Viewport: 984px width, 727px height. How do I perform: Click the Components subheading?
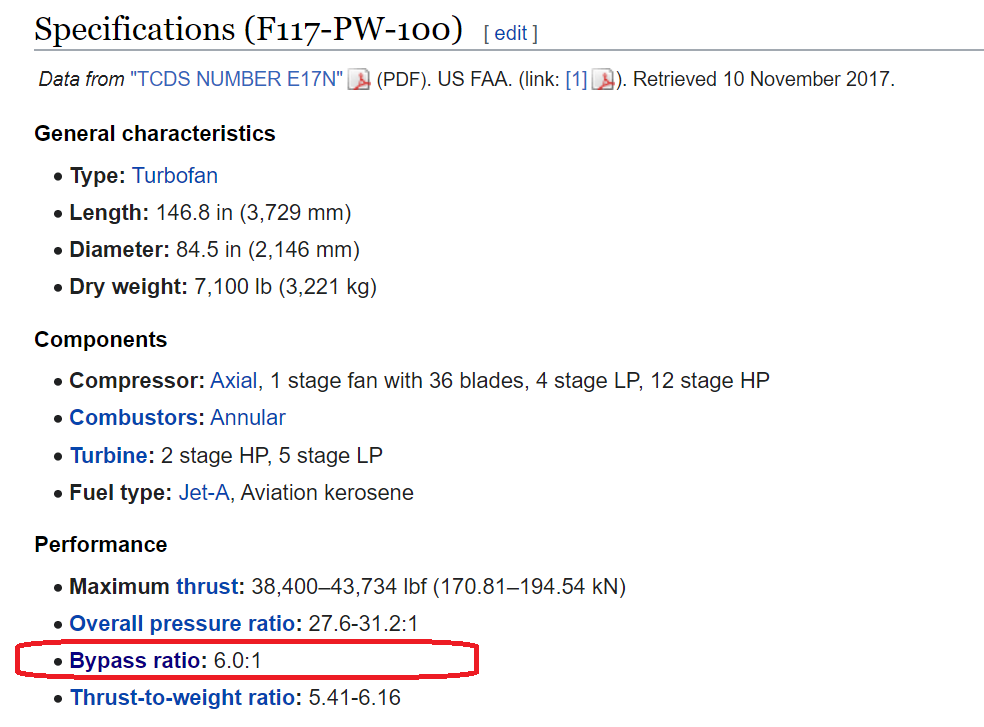tap(100, 340)
